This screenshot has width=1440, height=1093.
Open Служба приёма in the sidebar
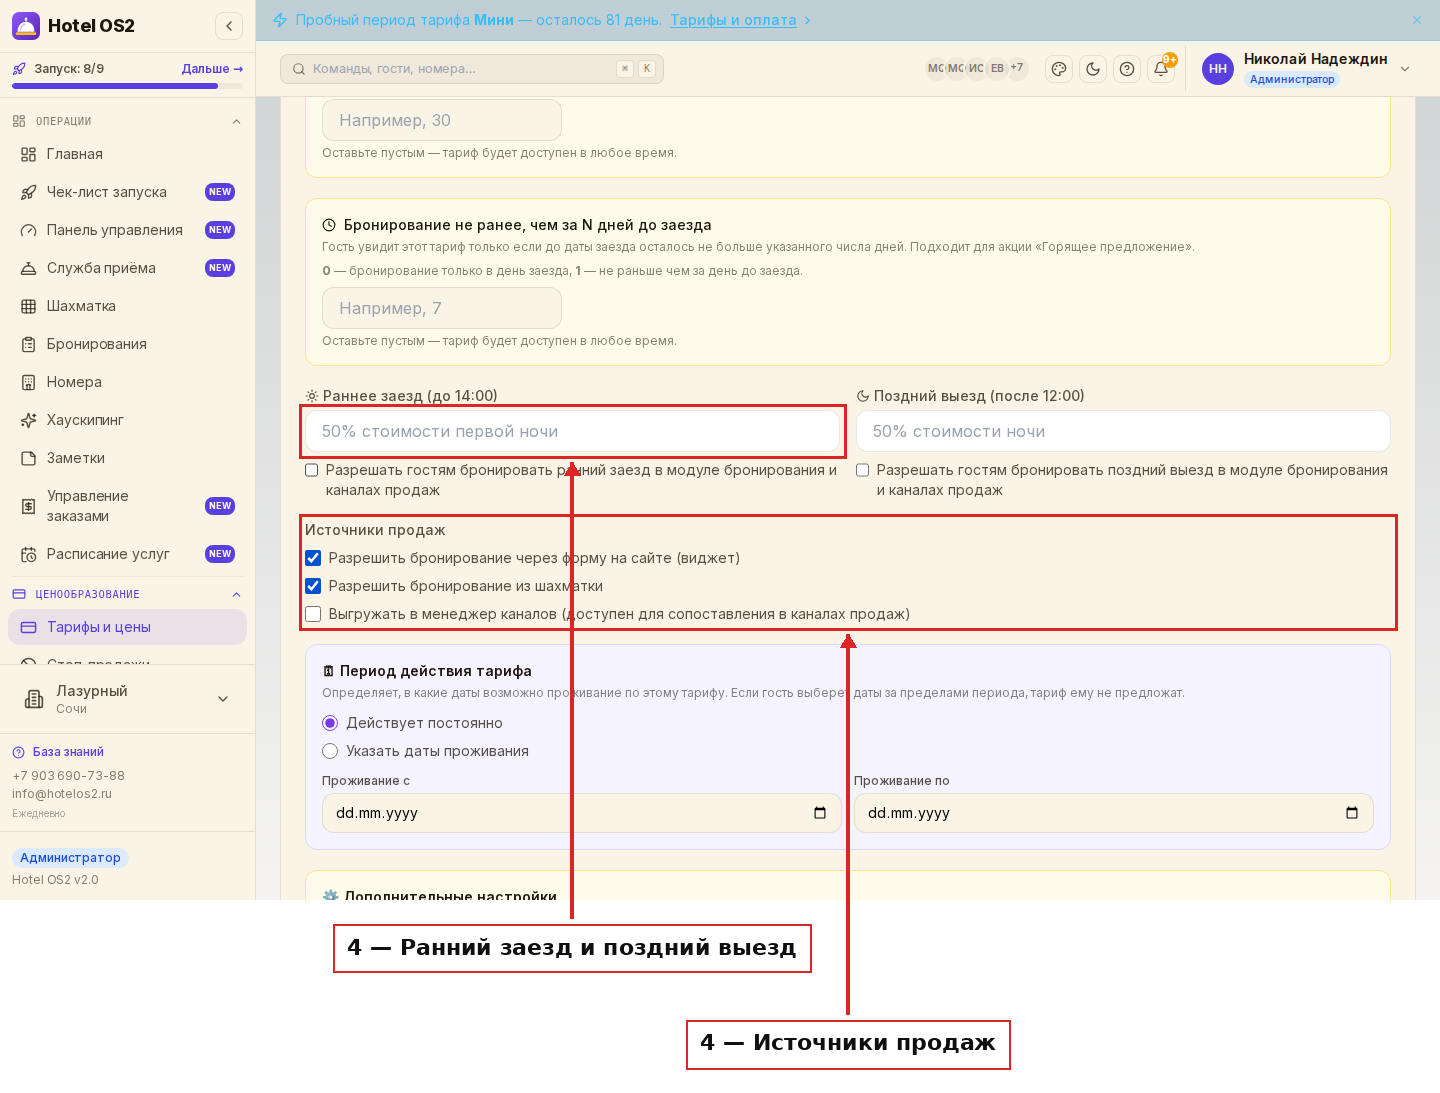pyautogui.click(x=127, y=268)
